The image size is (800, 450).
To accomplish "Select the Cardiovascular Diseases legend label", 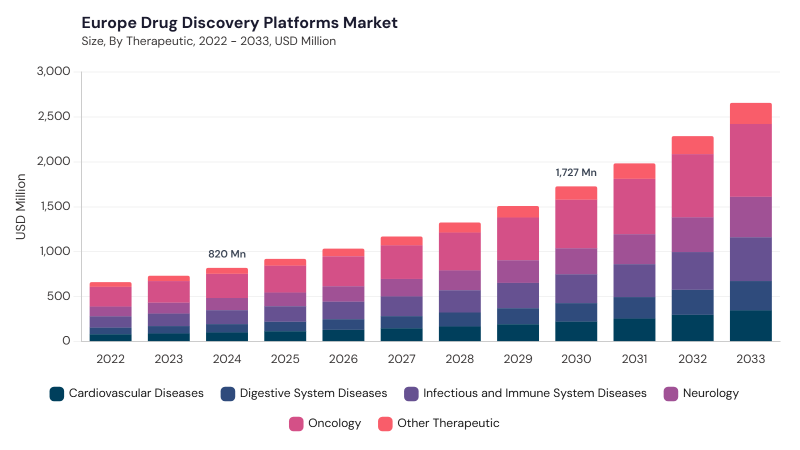I will click(136, 393).
